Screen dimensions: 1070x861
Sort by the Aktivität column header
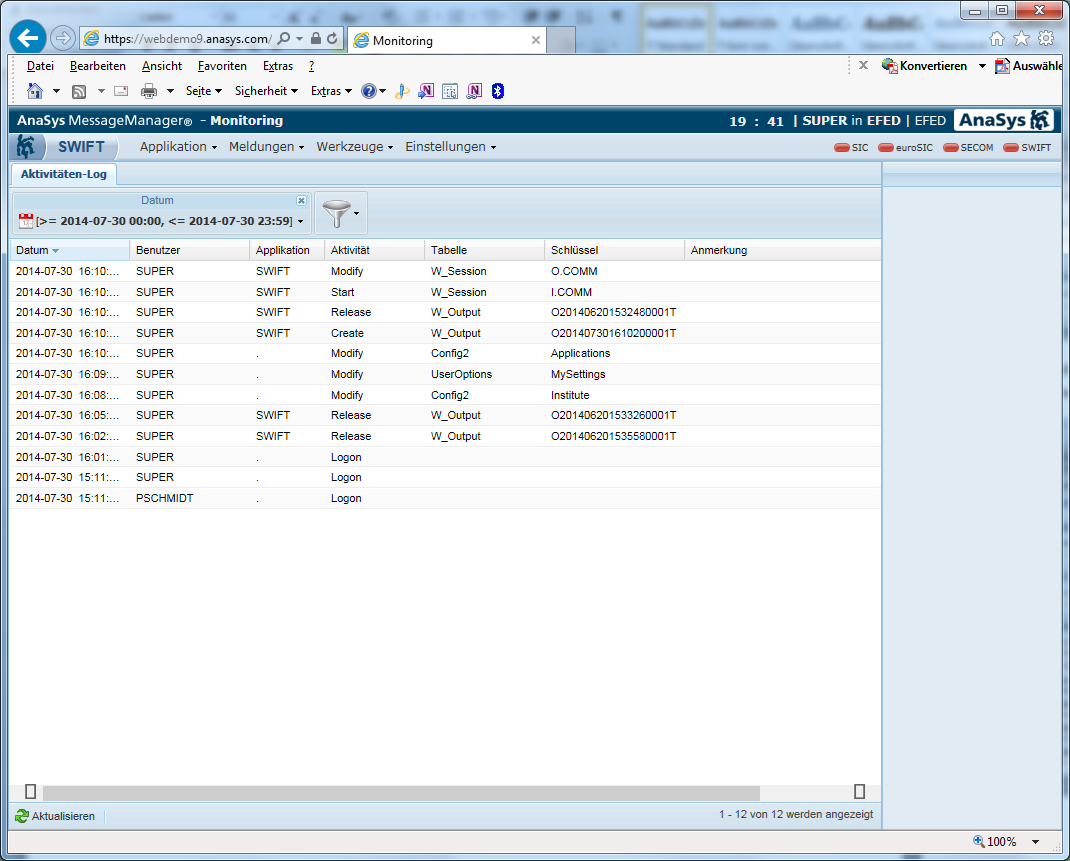tap(374, 250)
